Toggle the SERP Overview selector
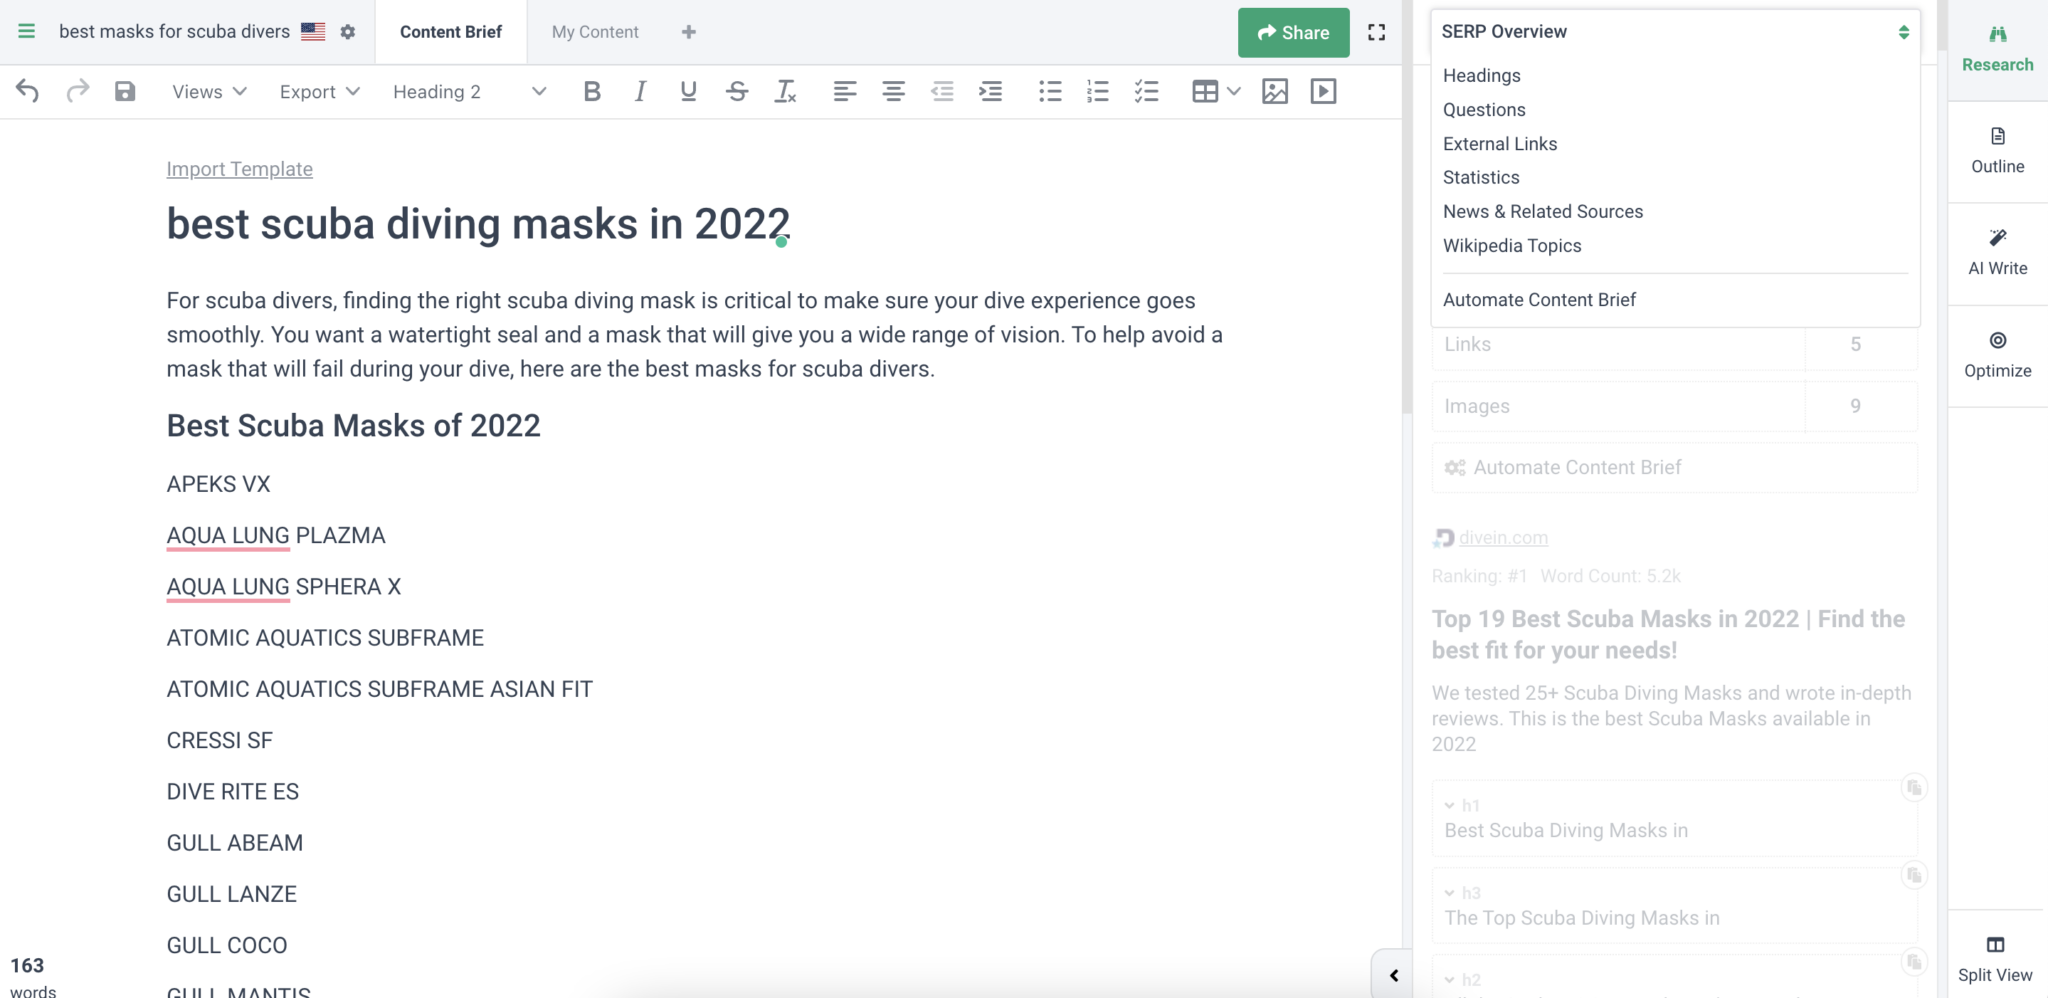Viewport: 2048px width, 998px height. tap(1675, 32)
